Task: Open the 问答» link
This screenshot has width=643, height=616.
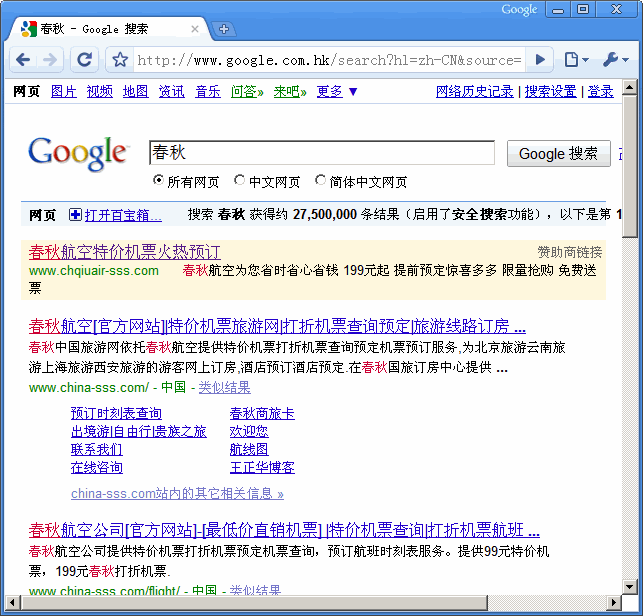Action: (247, 91)
